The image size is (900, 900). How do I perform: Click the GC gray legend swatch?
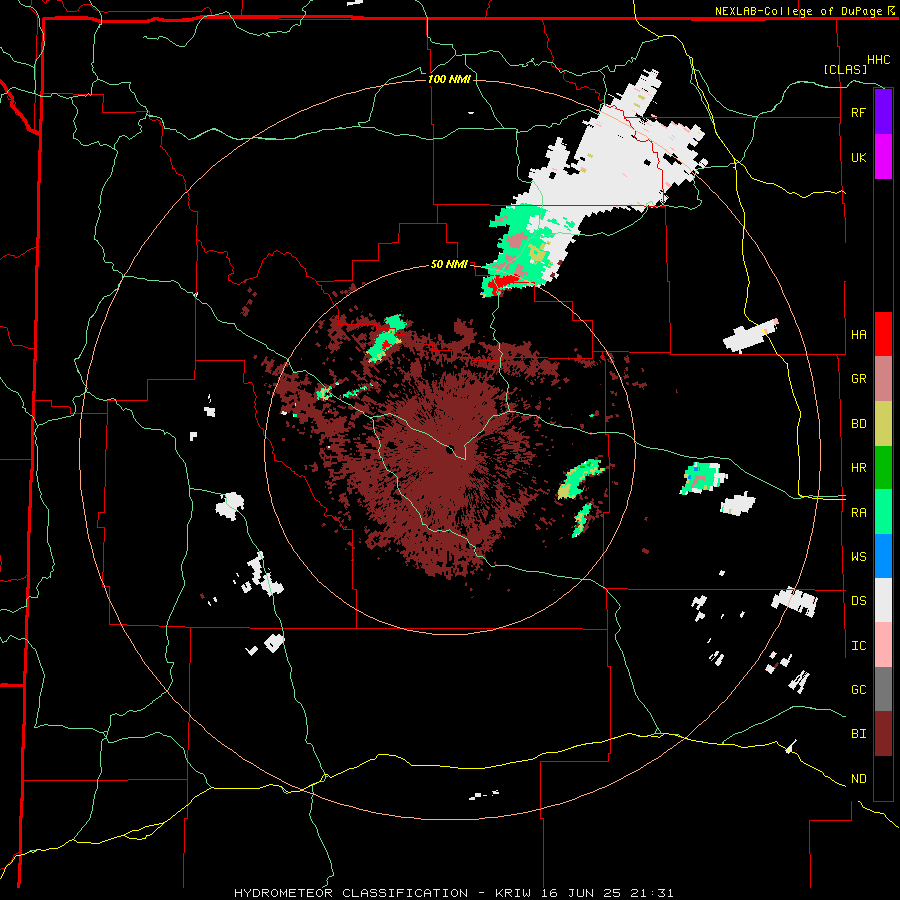tap(883, 689)
